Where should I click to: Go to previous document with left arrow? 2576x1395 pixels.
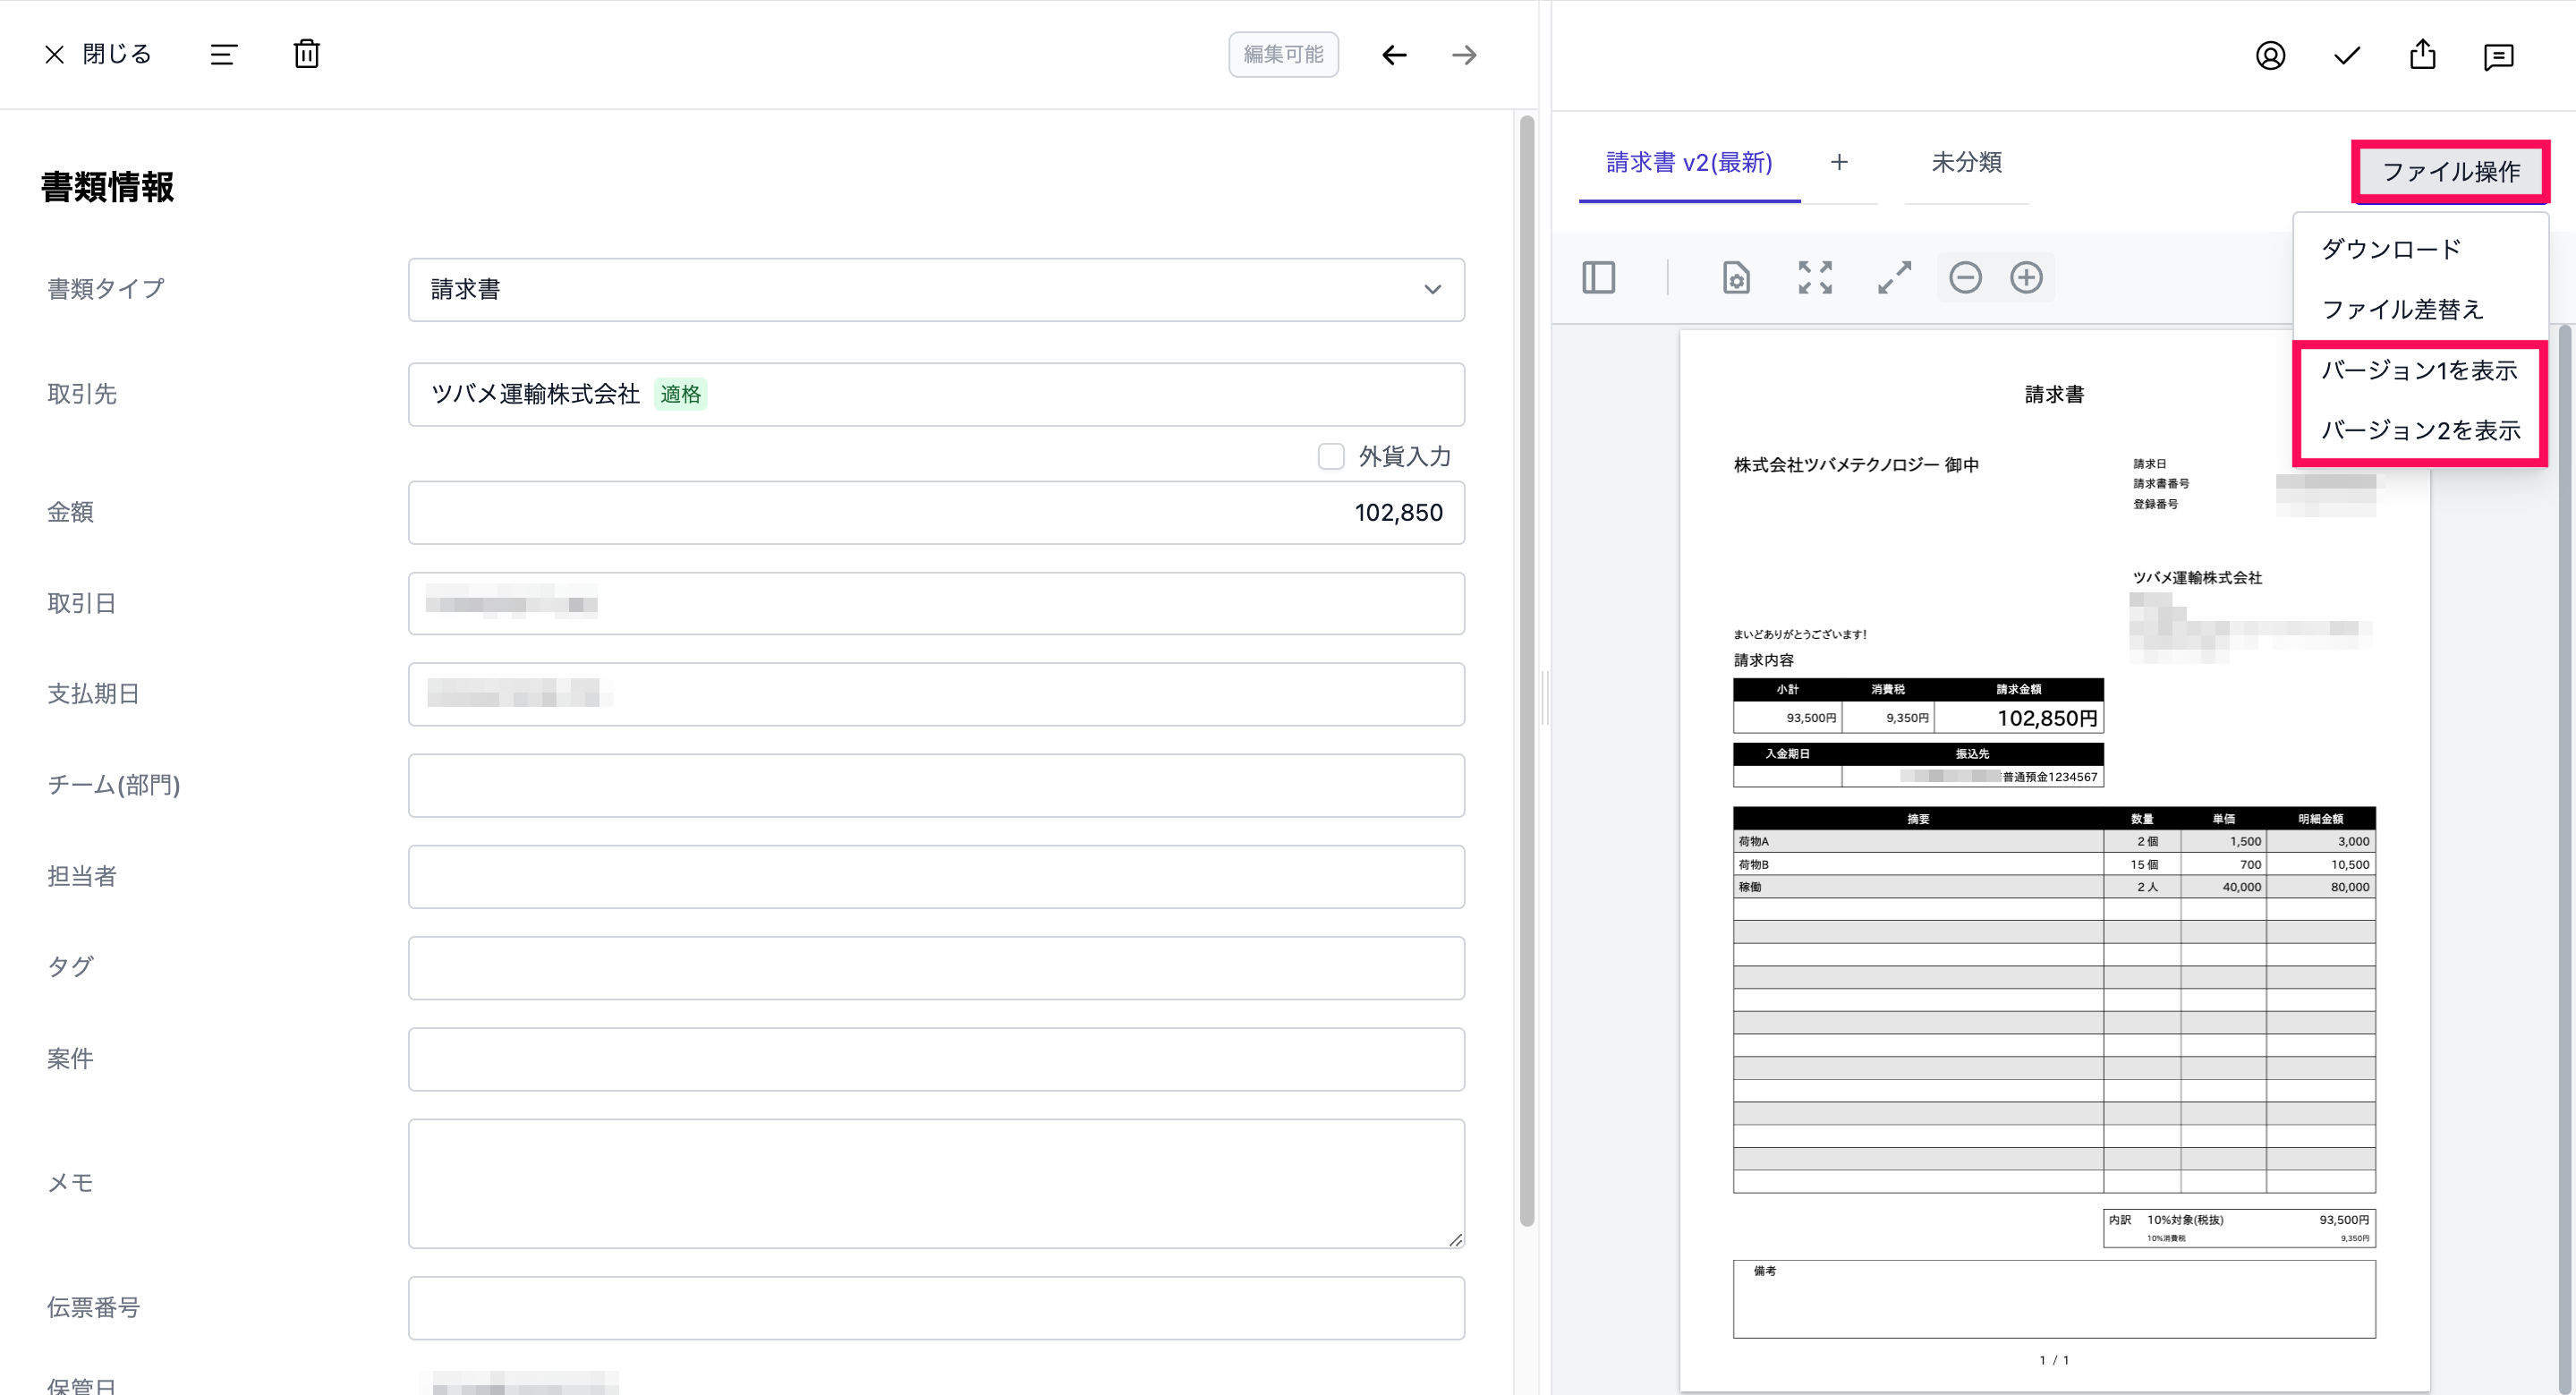(x=1394, y=55)
